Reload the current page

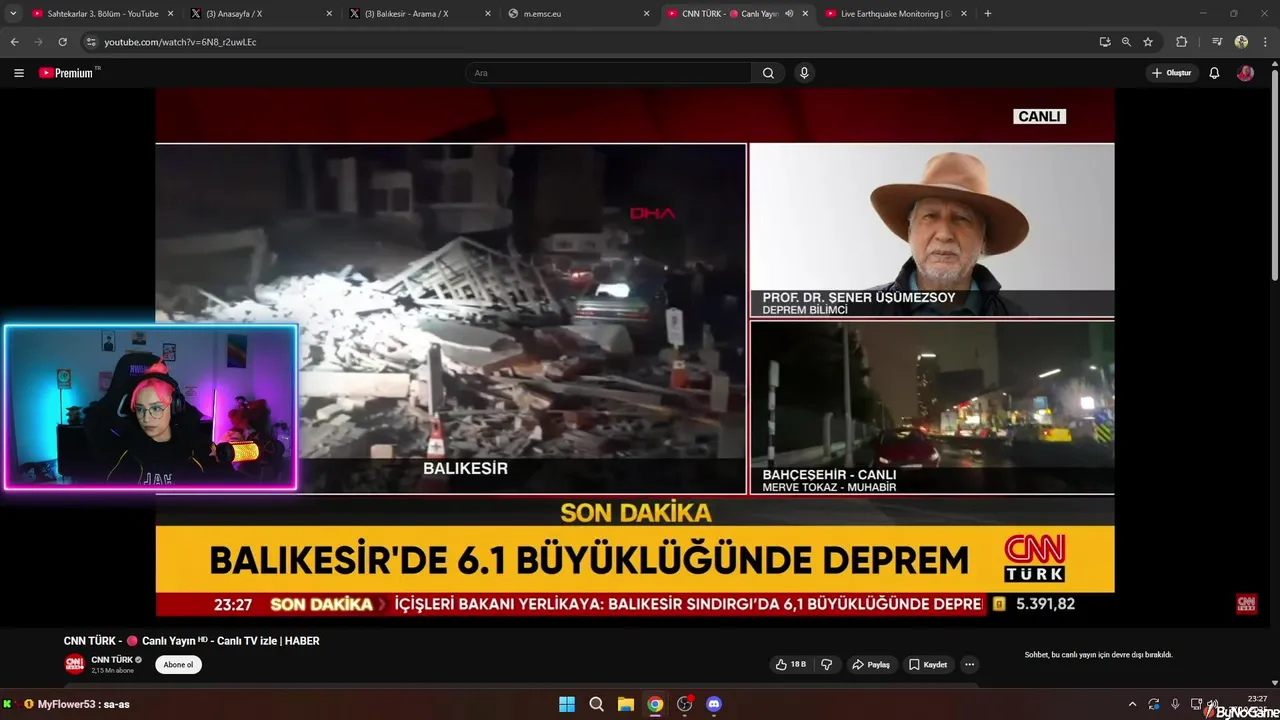coord(62,42)
